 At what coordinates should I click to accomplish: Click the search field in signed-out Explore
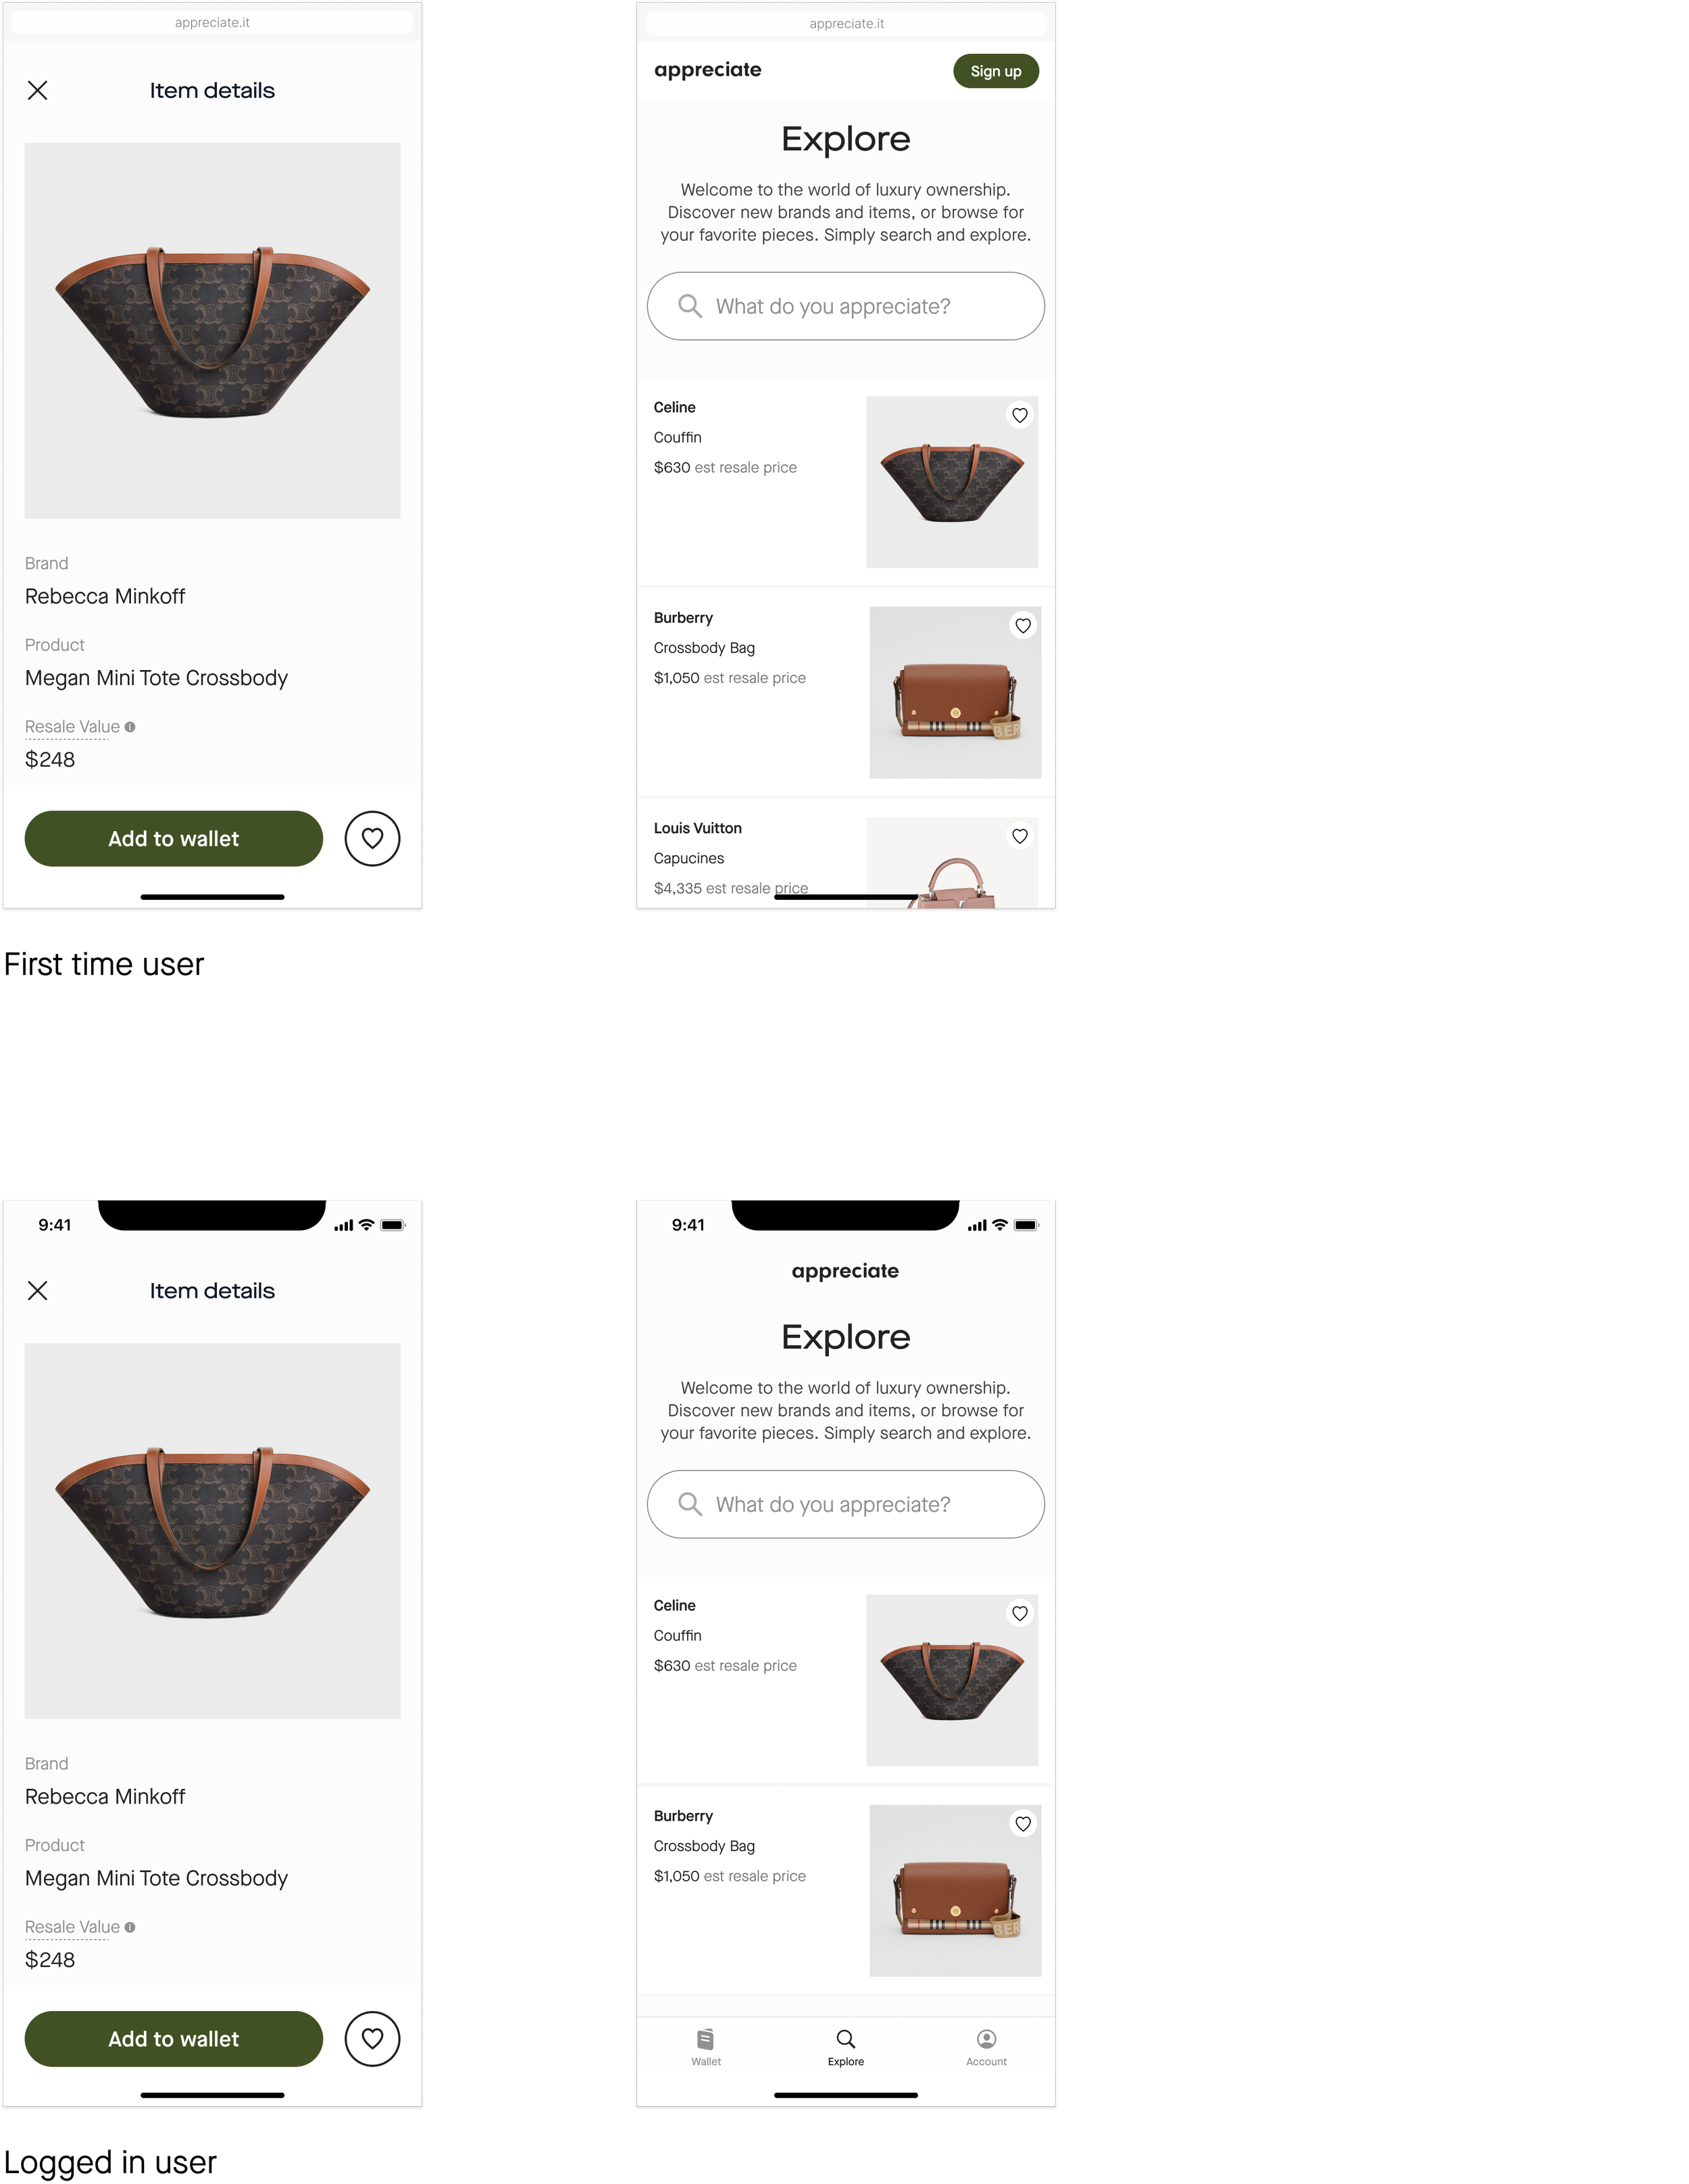pos(845,306)
